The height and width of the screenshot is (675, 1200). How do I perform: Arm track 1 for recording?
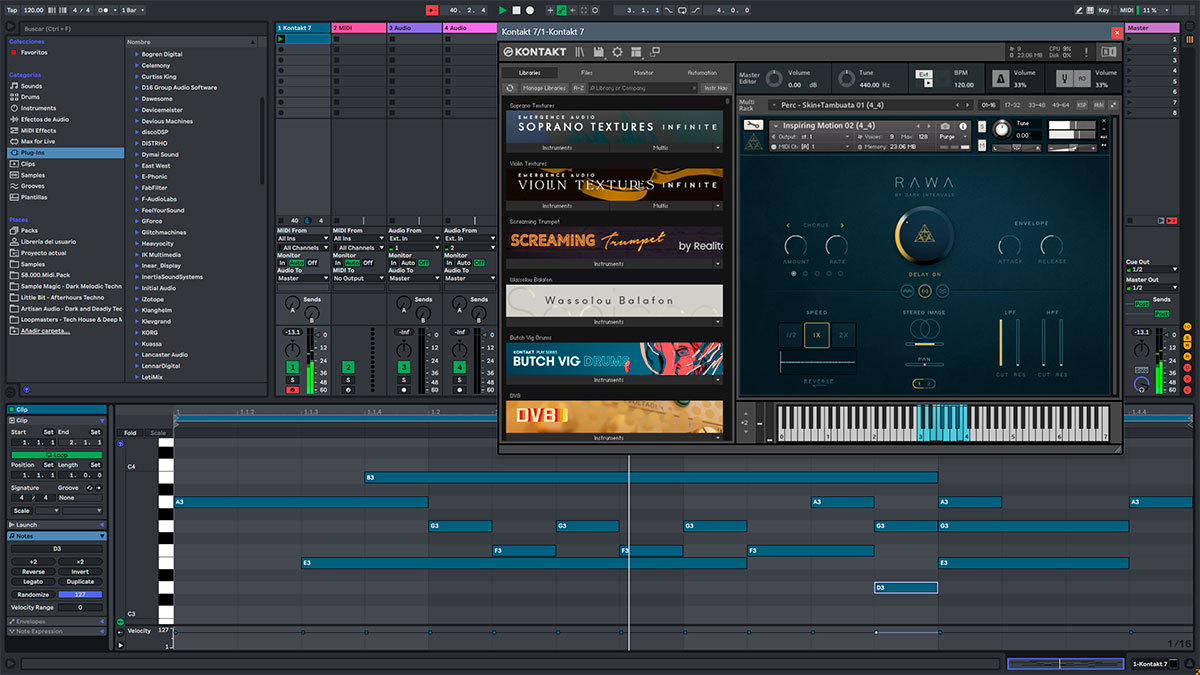point(292,390)
